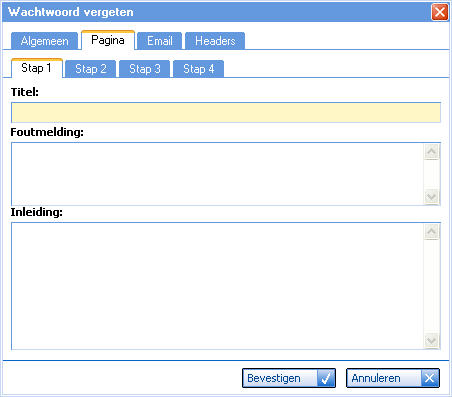Cancel with the Annuleren button
Viewport: 452px width, 397px height.
(393, 378)
